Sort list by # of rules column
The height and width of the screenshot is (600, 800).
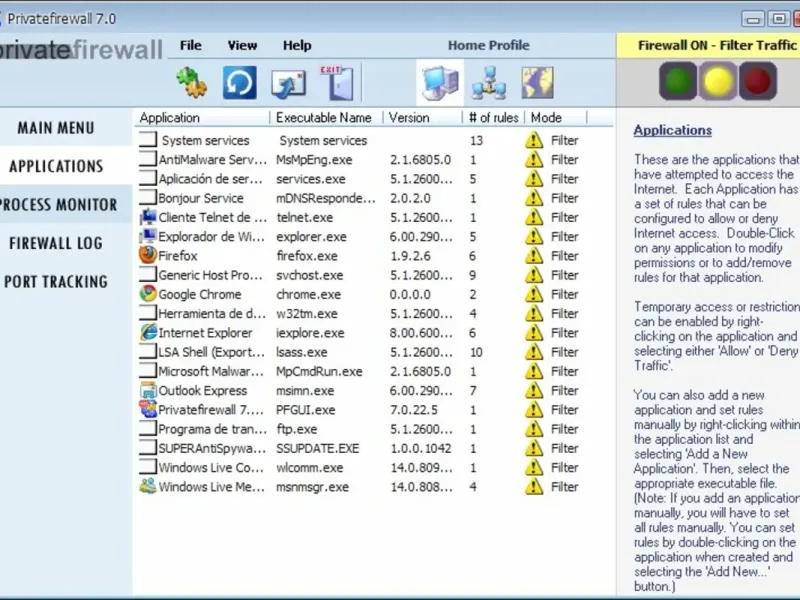point(493,118)
